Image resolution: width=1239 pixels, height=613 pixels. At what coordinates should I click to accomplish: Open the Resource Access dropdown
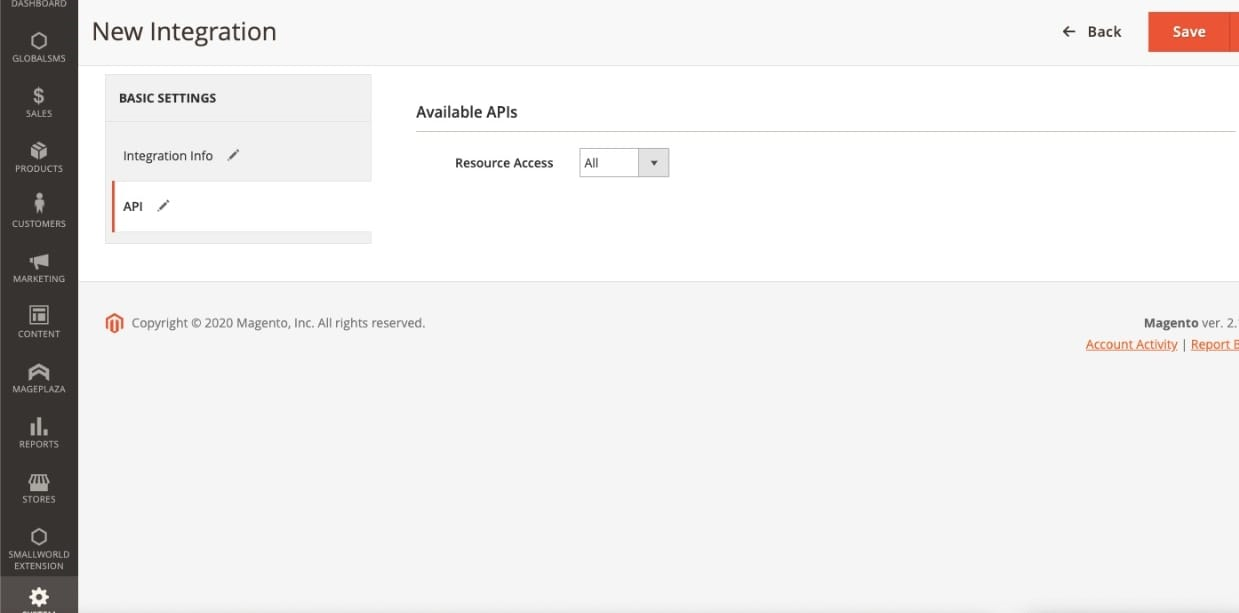(624, 163)
